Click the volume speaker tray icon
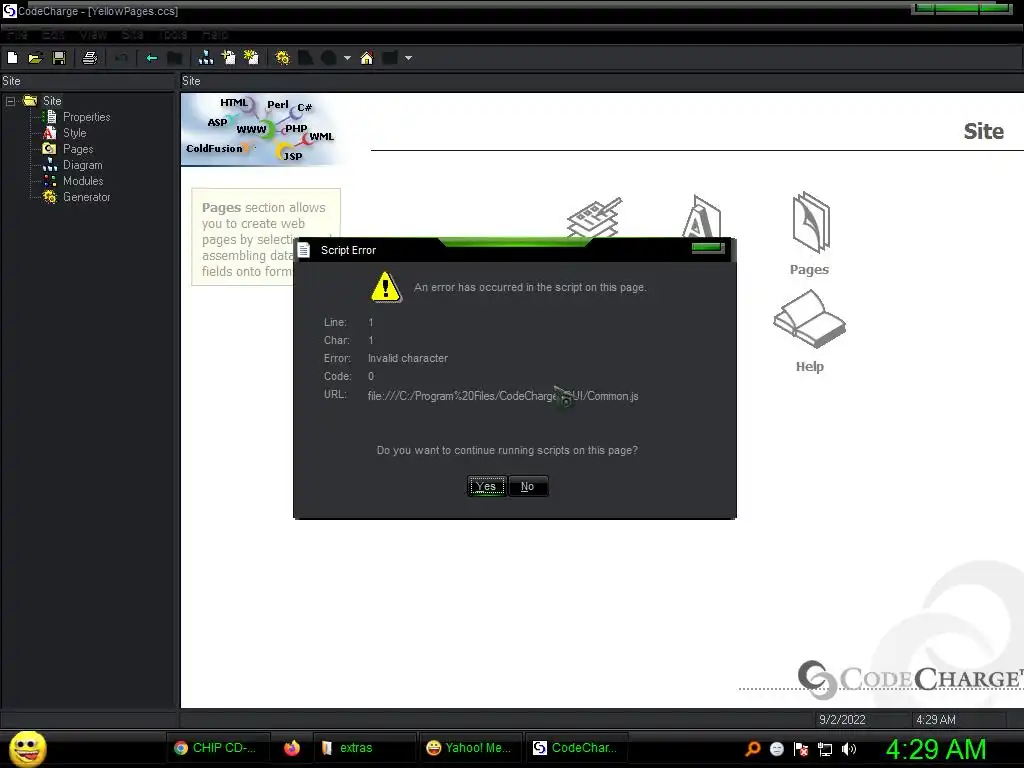 849,749
